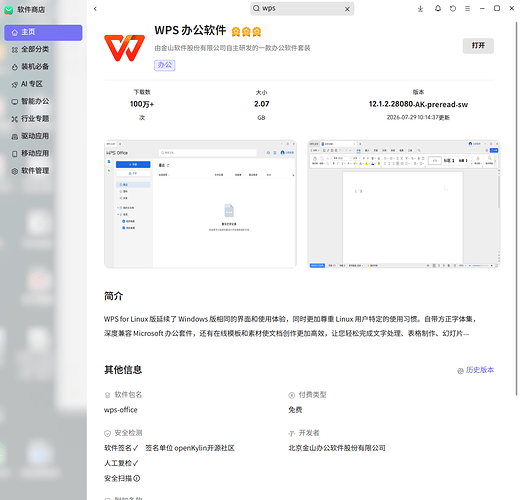
Task: Click the 办公 category tag
Action: click(165, 65)
